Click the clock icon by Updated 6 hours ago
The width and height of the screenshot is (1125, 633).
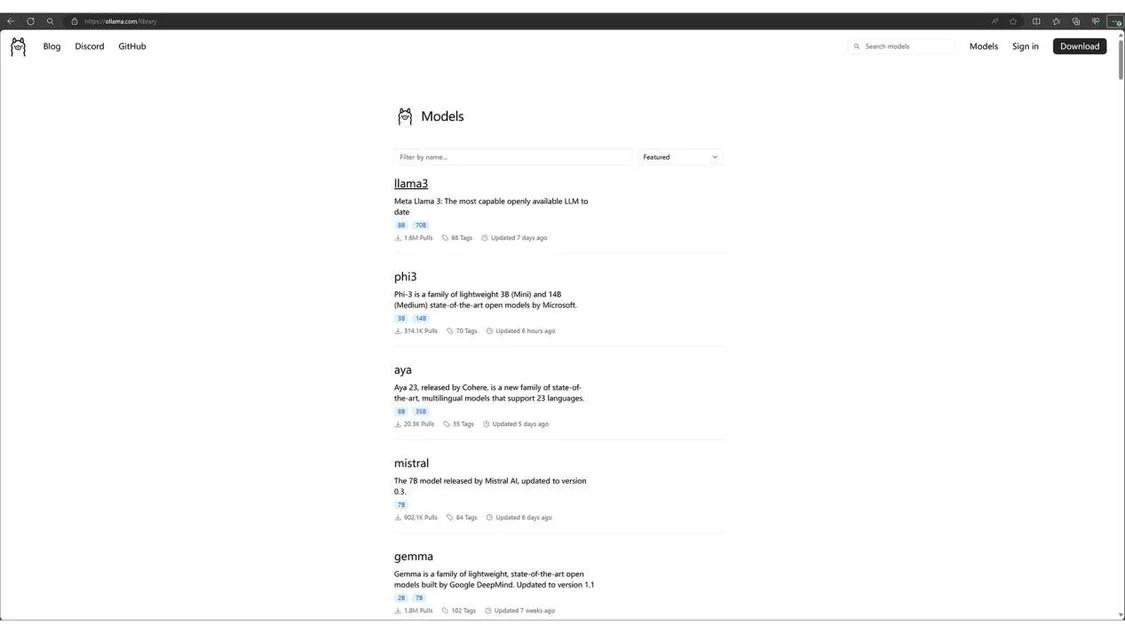coord(489,331)
